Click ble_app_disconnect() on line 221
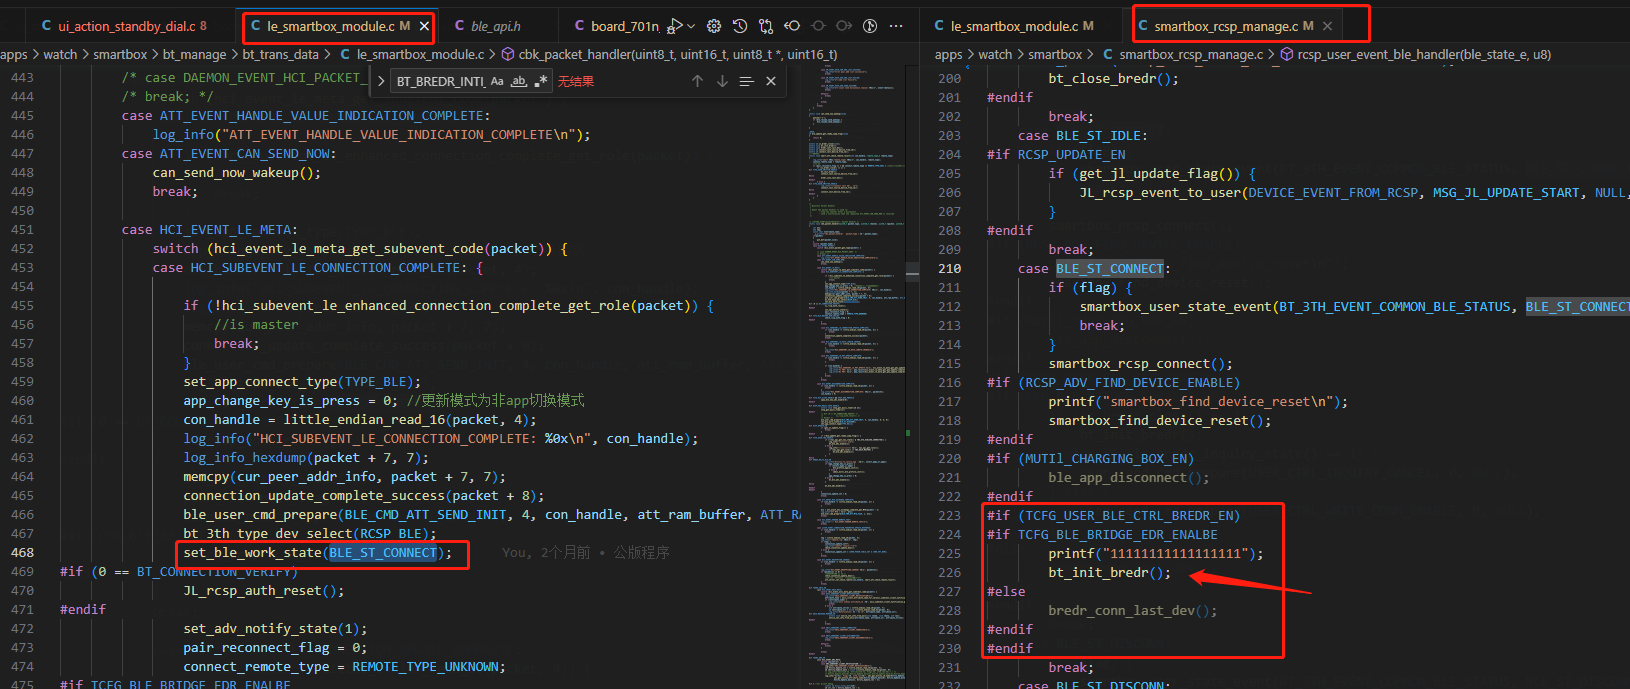The image size is (1630, 689). pos(1128,478)
